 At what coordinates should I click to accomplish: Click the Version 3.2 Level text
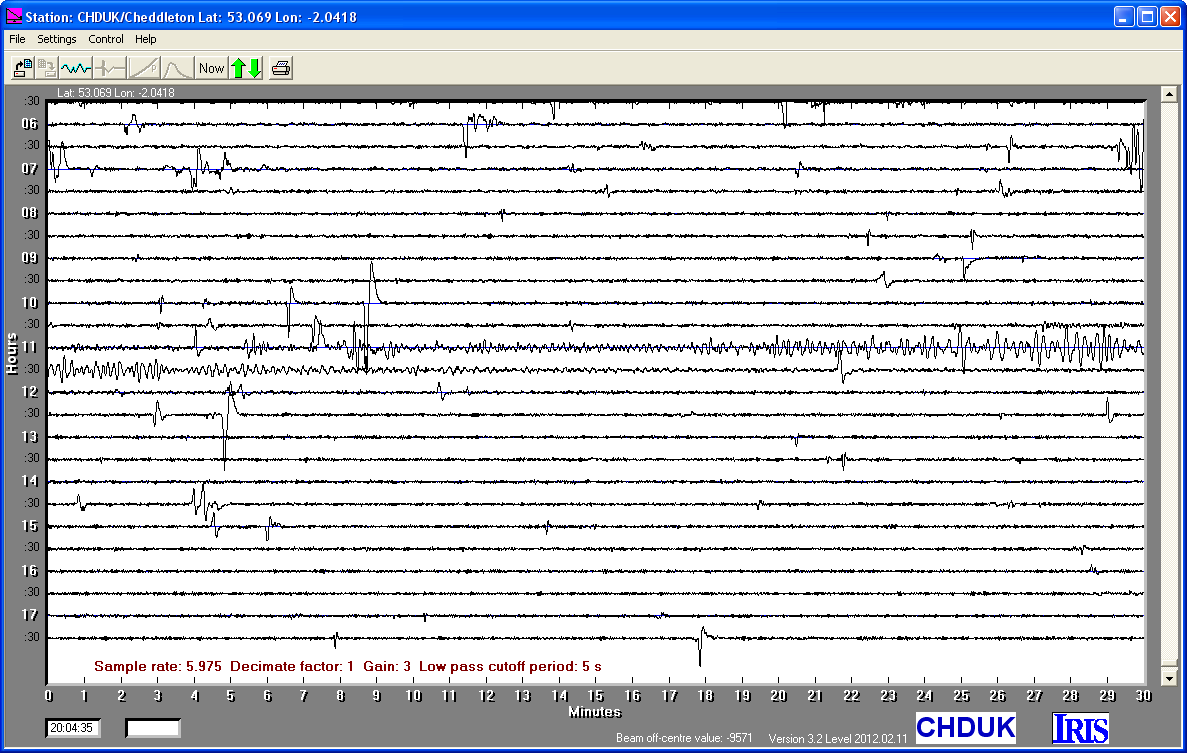pos(838,738)
